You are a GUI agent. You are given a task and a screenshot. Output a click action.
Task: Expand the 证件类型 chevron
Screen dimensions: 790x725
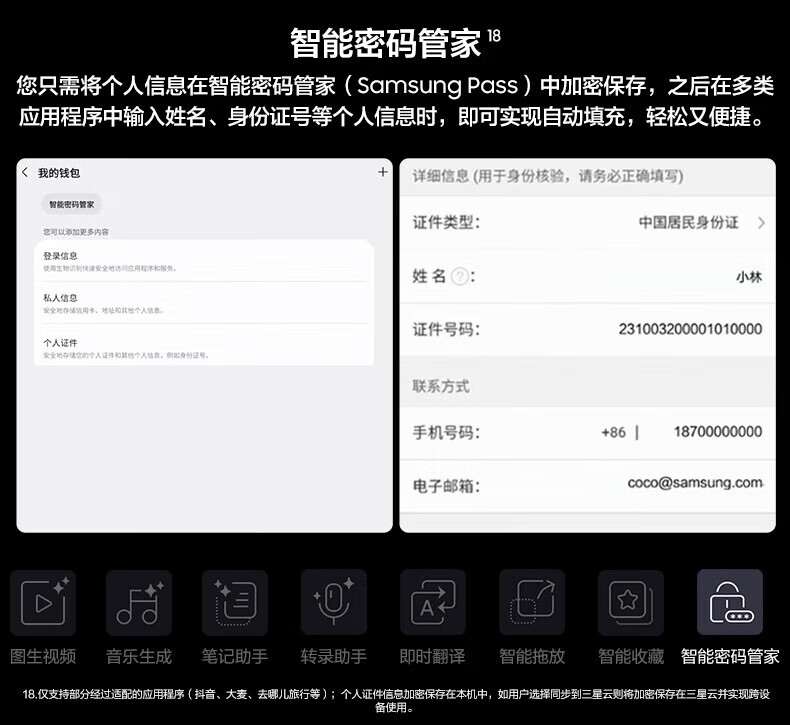[x=761, y=223]
